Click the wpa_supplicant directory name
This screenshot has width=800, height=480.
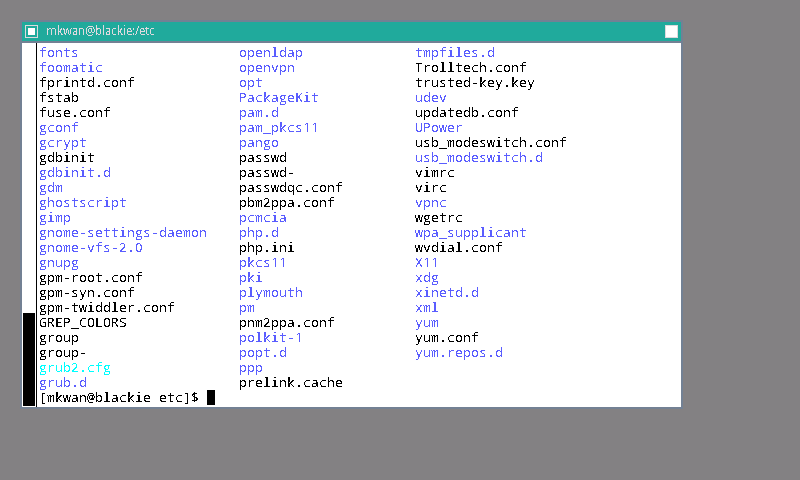[470, 233]
